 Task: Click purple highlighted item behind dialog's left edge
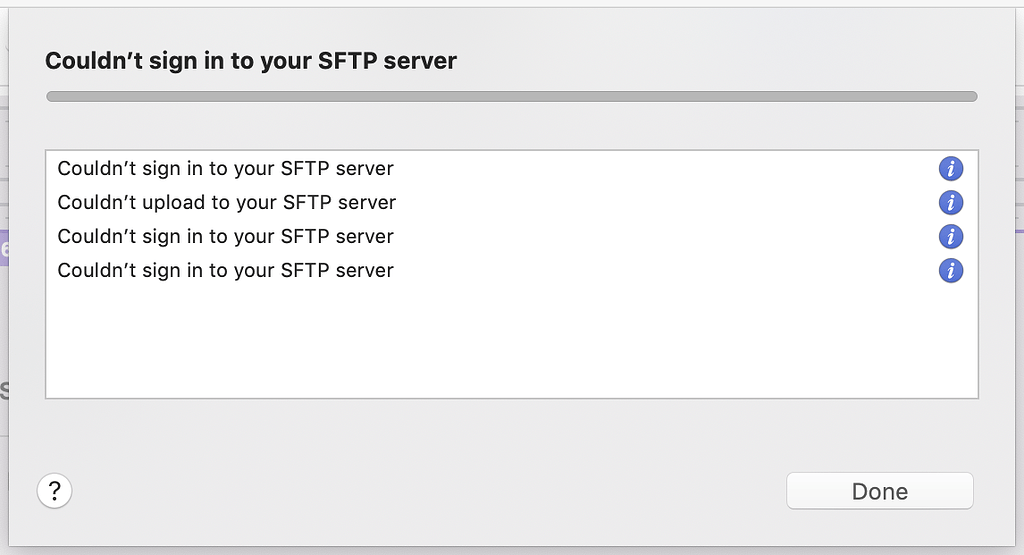click(x=4, y=249)
